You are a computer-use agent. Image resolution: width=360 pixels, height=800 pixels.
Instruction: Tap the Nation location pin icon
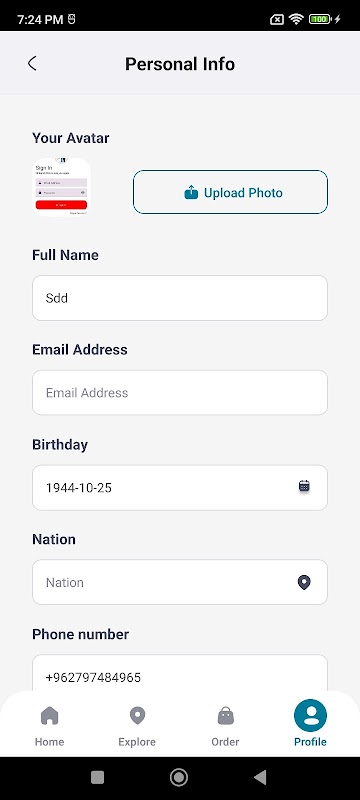click(x=304, y=582)
